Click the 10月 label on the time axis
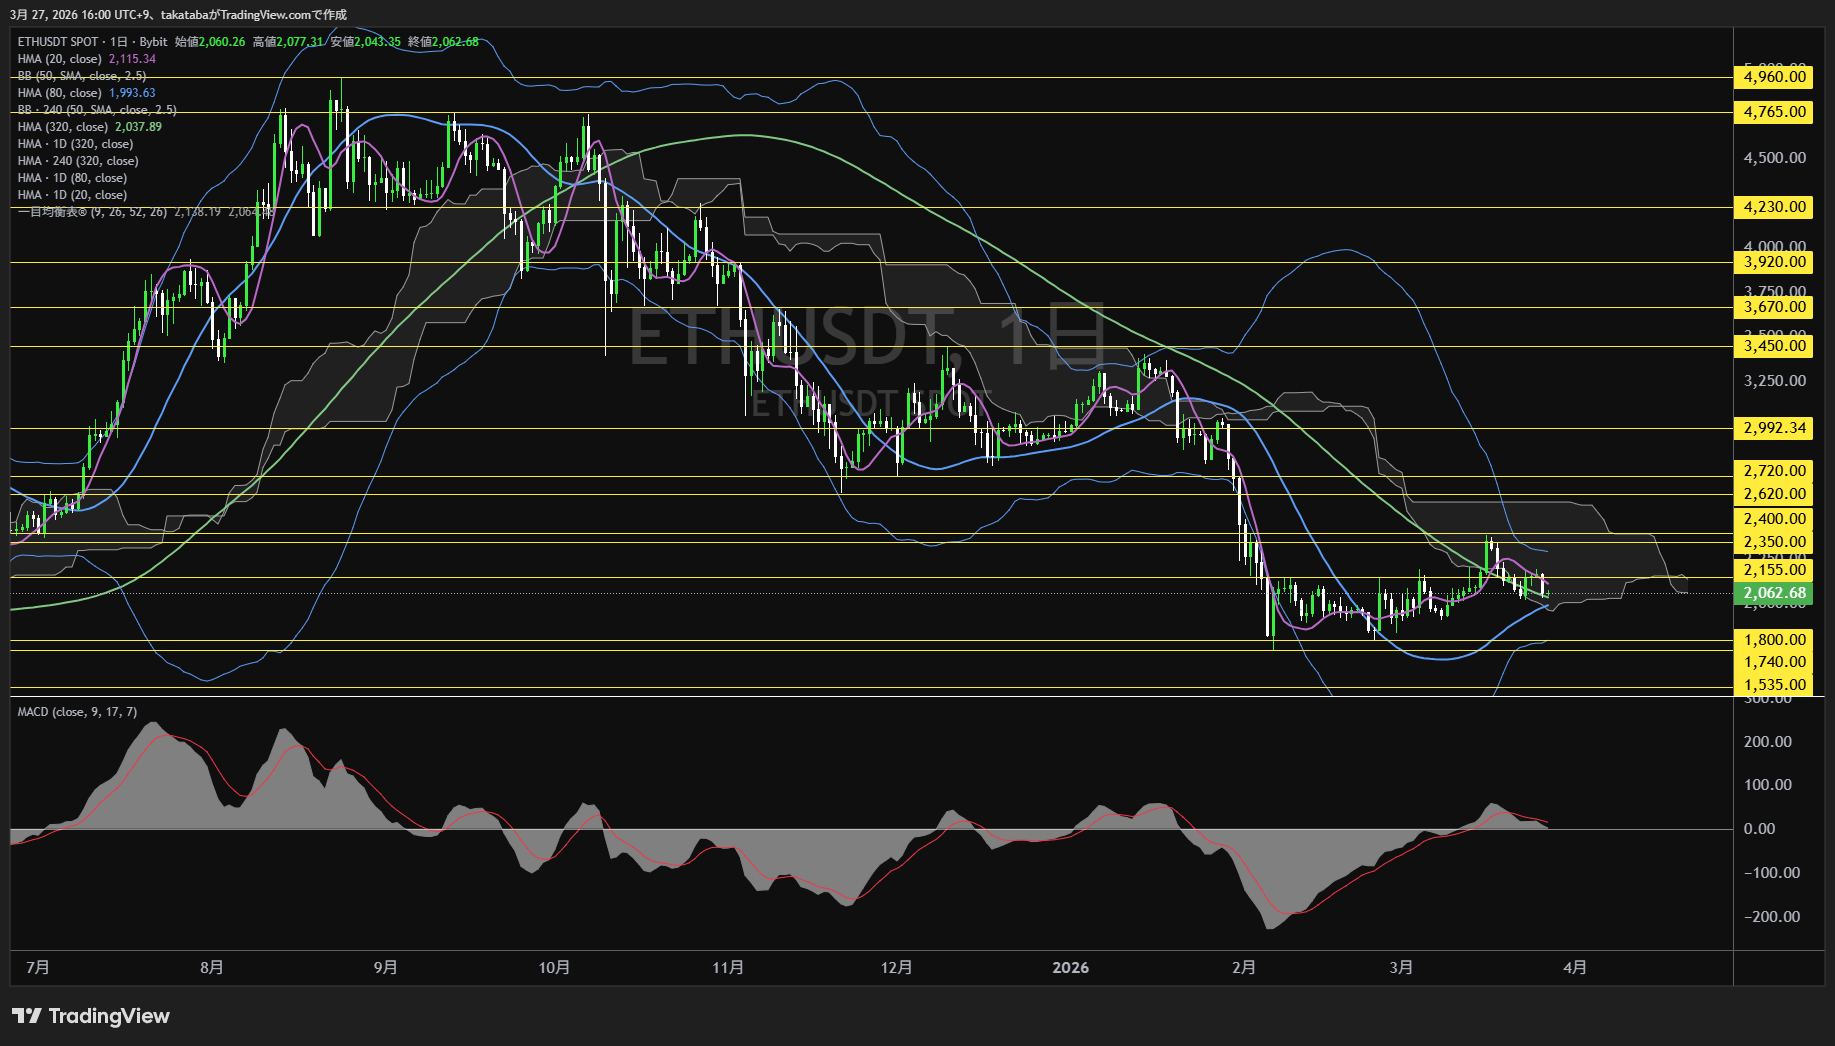Viewport: 1835px width, 1046px height. (554, 967)
